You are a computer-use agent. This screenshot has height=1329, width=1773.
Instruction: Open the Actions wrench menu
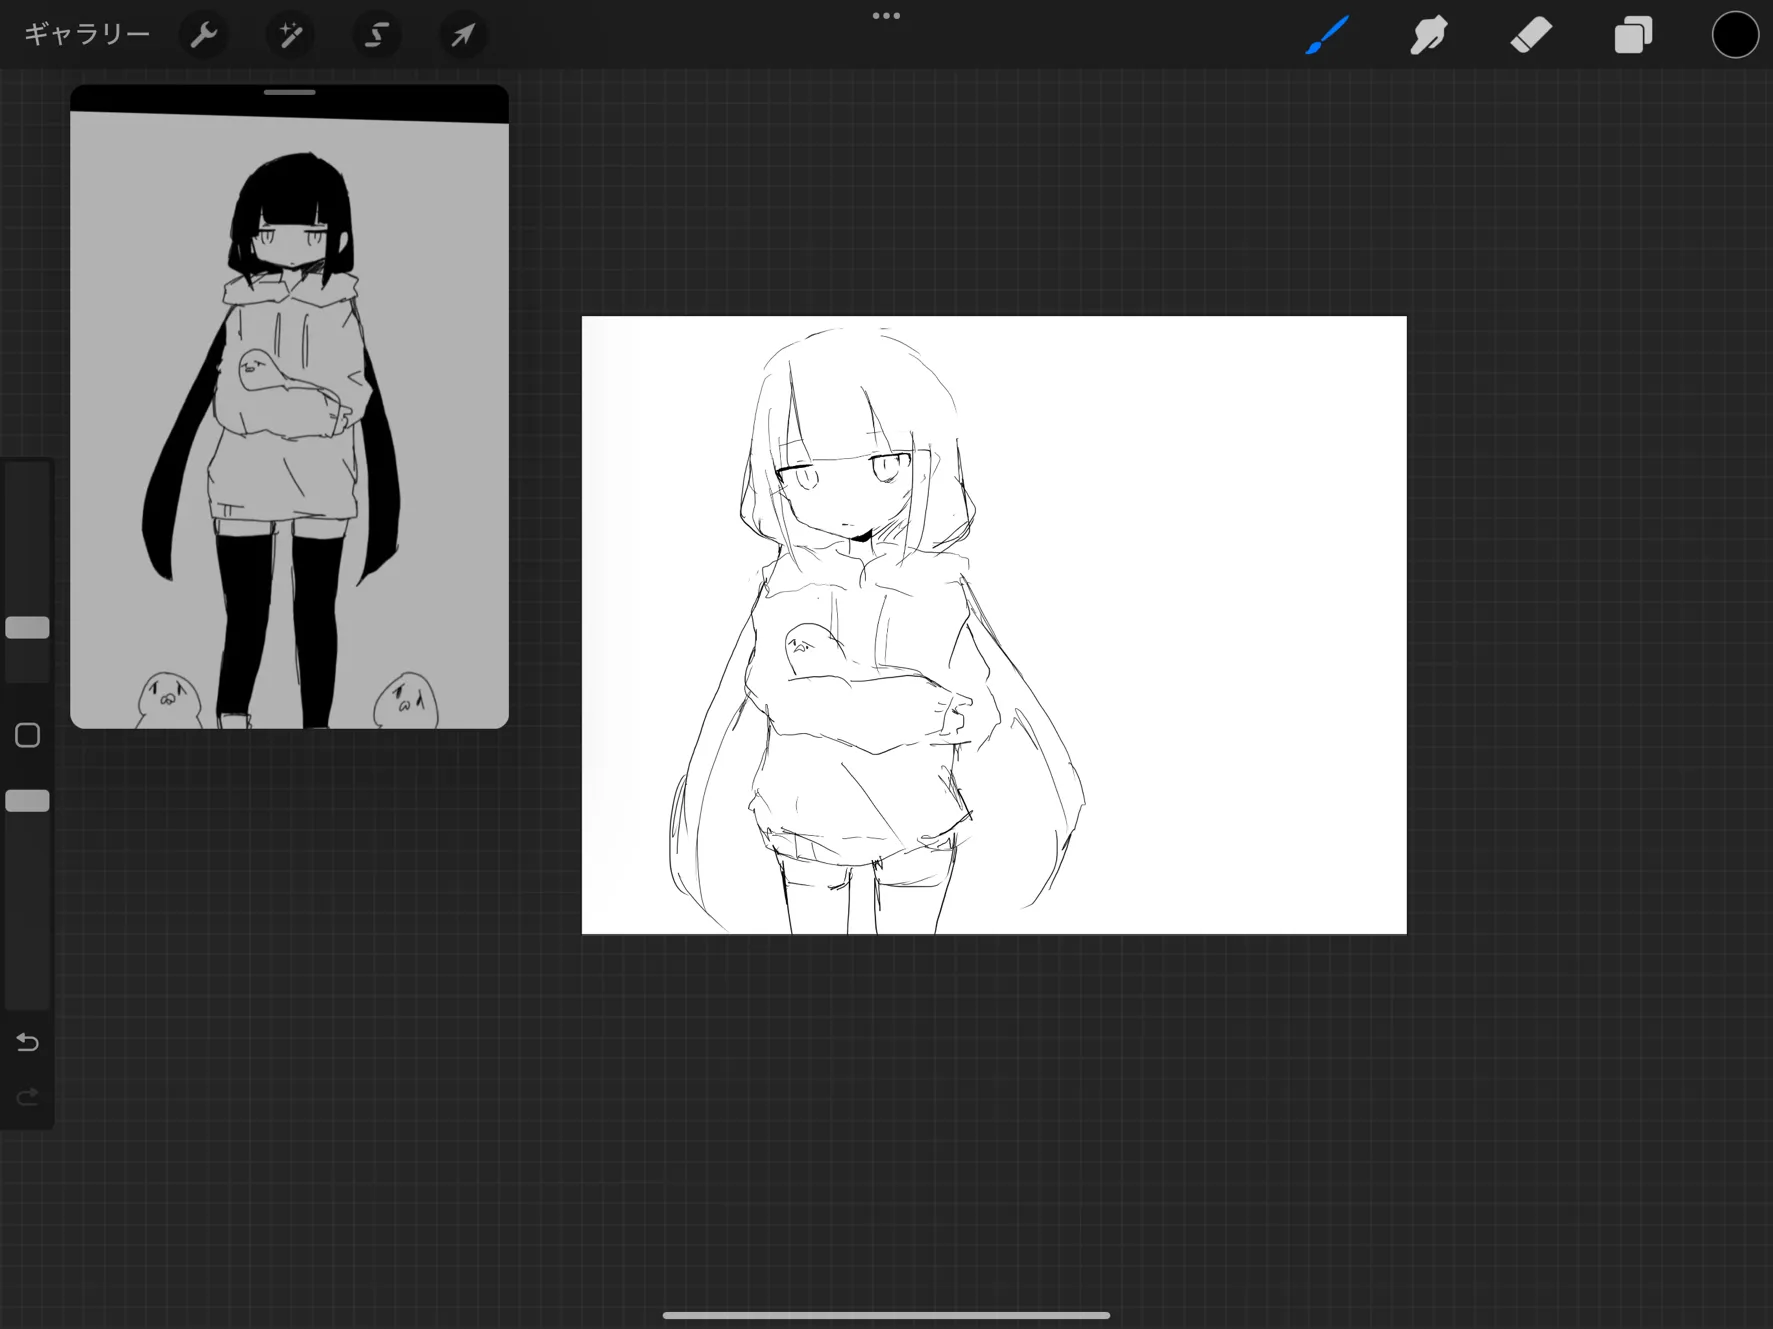[x=204, y=35]
